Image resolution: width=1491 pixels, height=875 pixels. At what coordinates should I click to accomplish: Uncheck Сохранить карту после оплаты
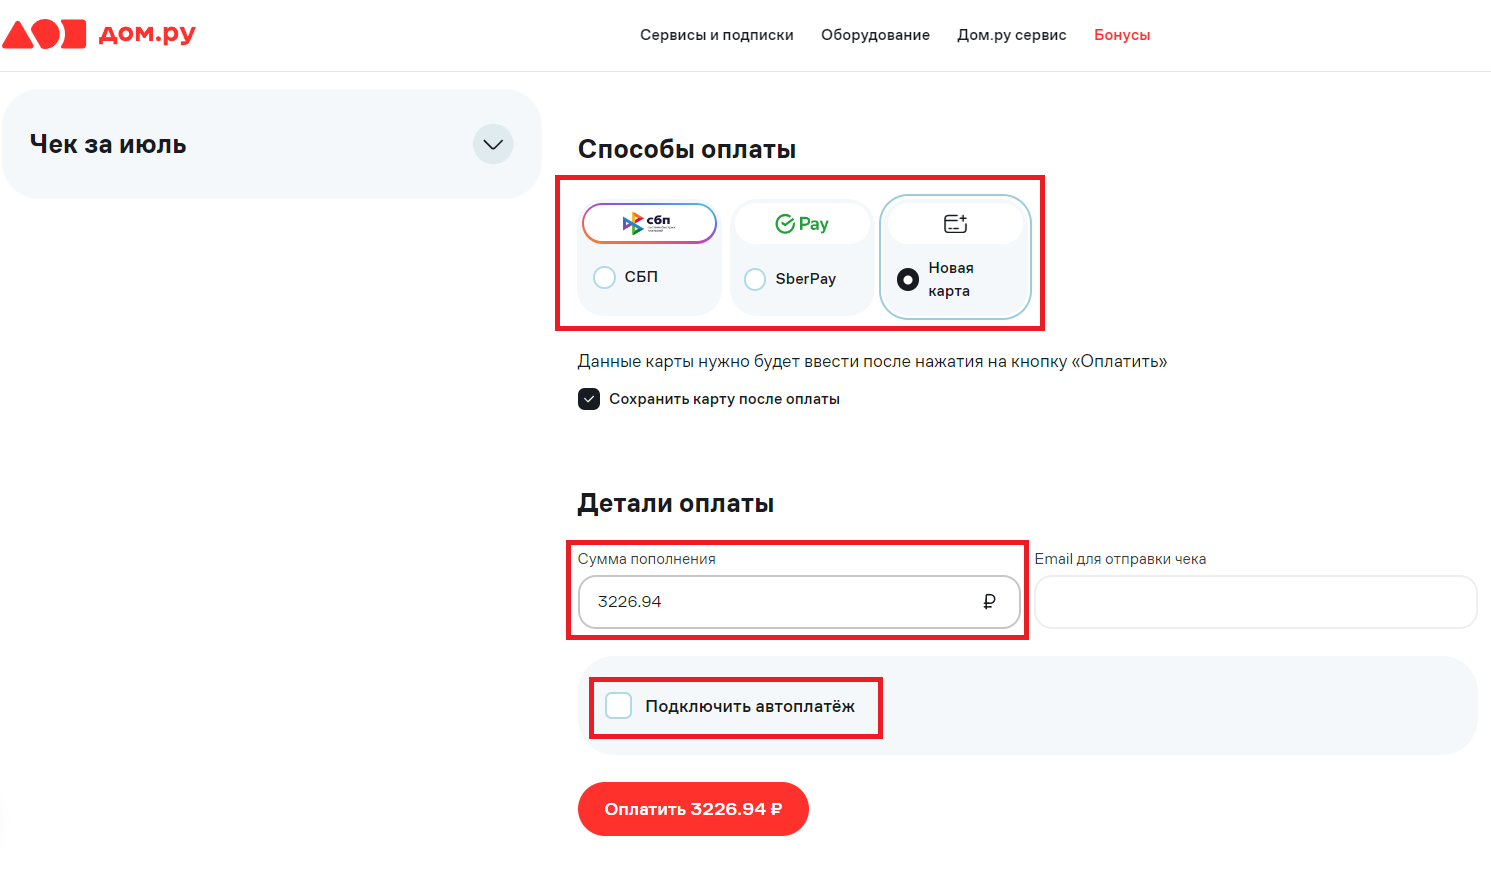coord(589,399)
